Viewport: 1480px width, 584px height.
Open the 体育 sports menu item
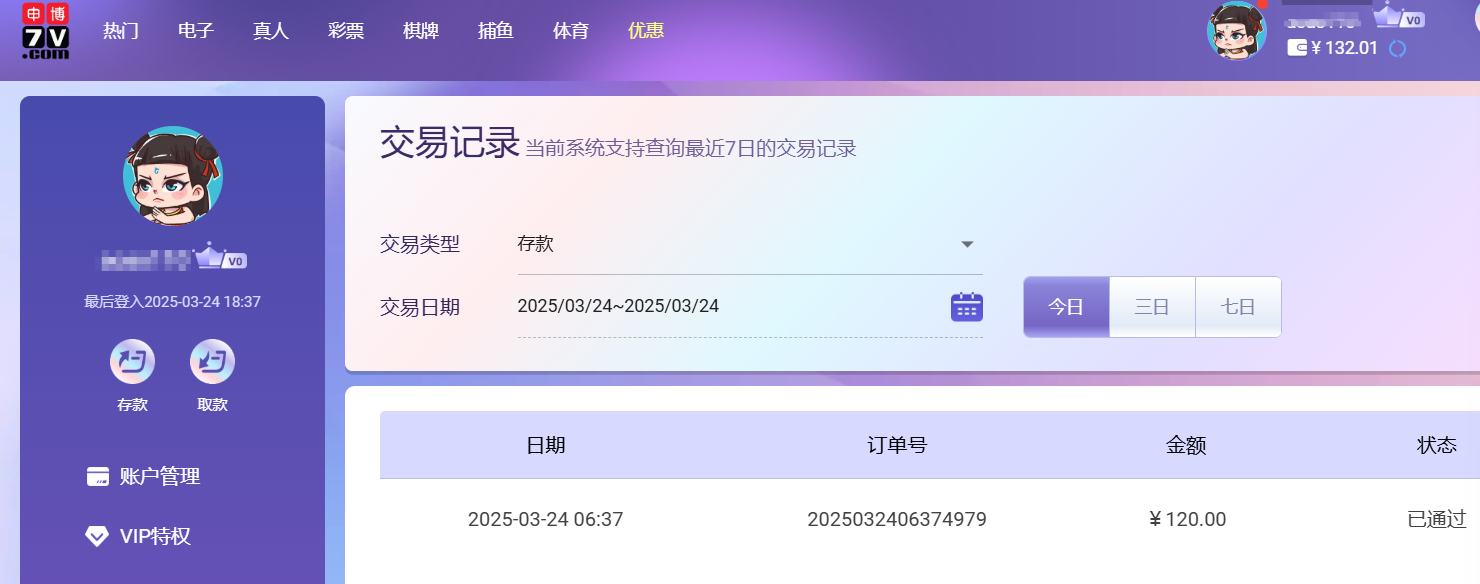[570, 31]
